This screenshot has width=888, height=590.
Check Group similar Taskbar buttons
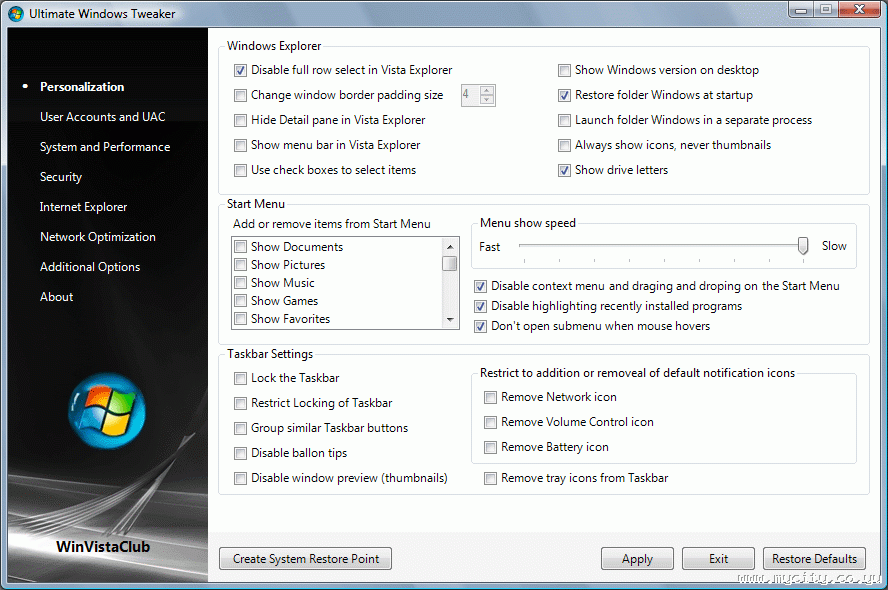(x=240, y=428)
